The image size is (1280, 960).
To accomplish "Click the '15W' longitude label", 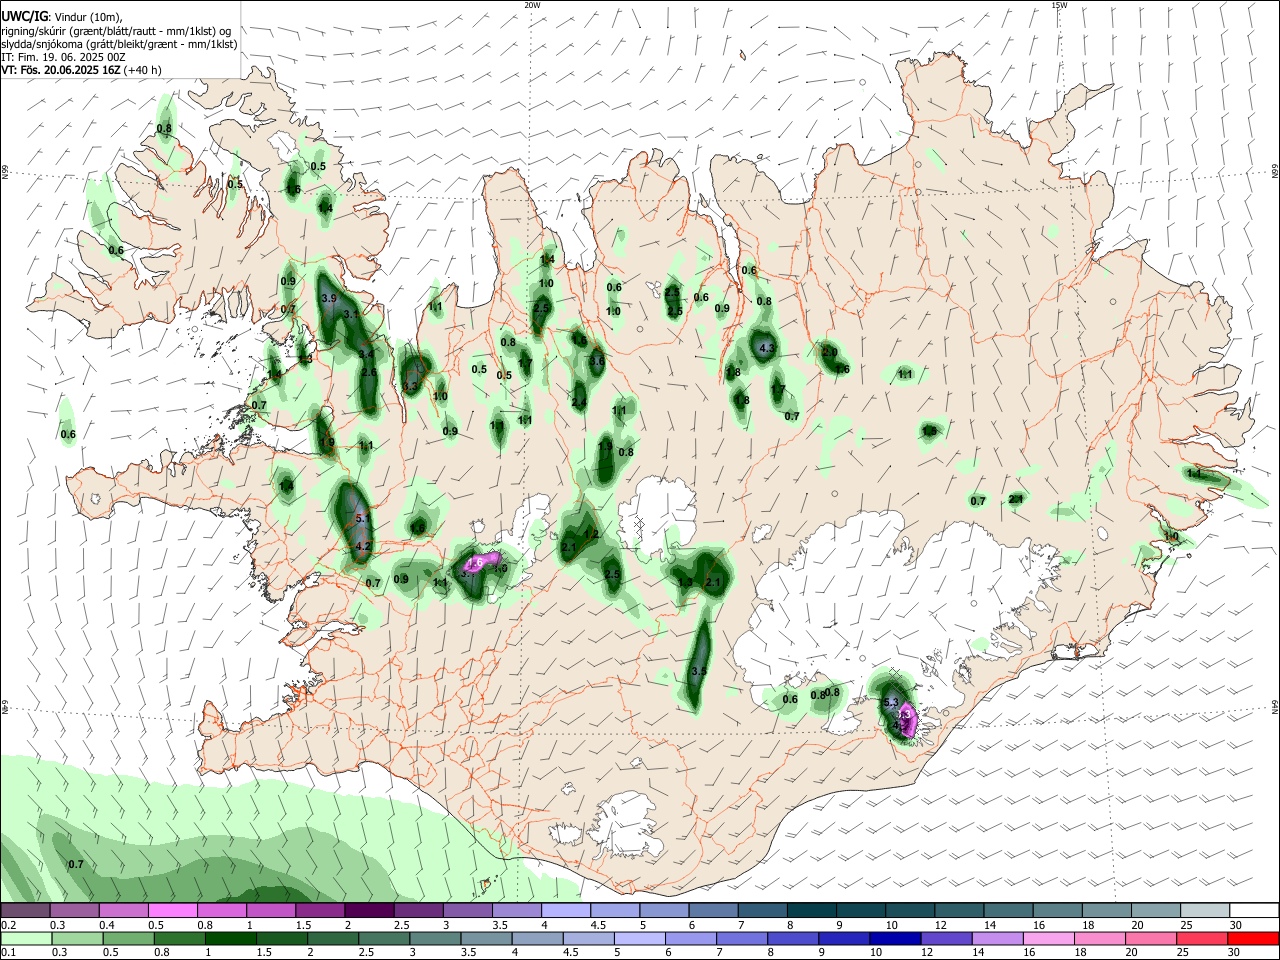I will [1059, 5].
